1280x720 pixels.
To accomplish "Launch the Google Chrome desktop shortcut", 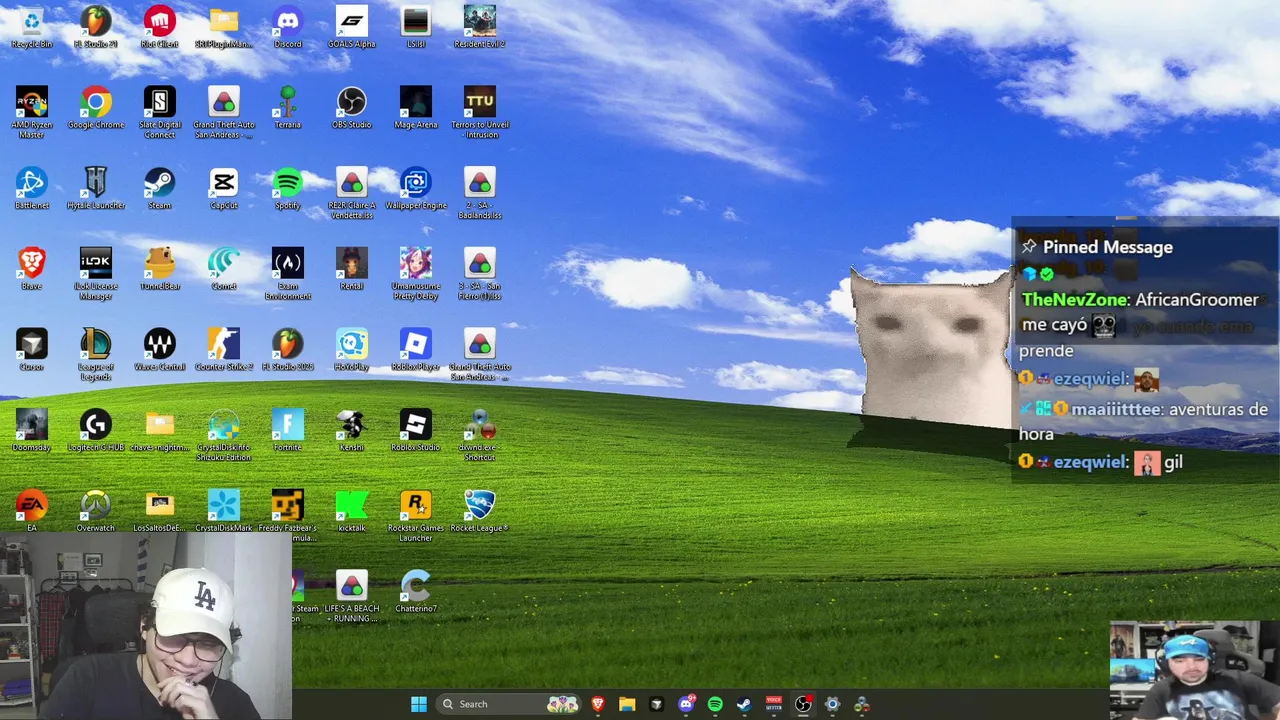I will pyautogui.click(x=96, y=107).
